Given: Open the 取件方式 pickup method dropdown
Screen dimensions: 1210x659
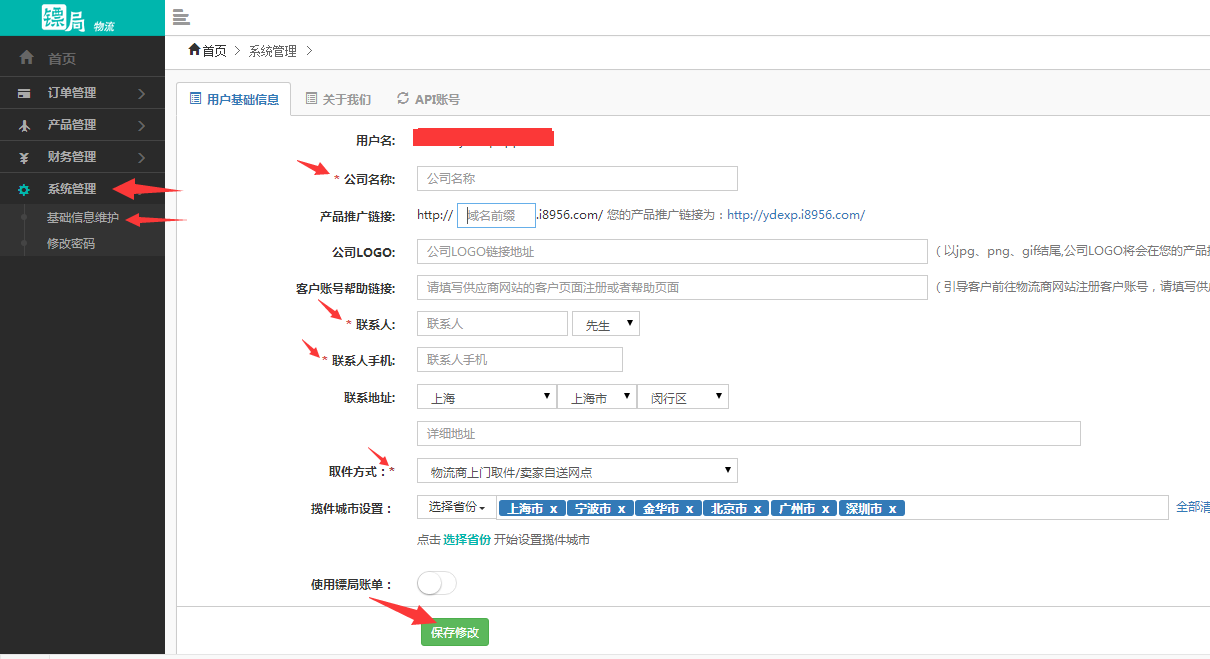Looking at the screenshot, I should pyautogui.click(x=577, y=471).
